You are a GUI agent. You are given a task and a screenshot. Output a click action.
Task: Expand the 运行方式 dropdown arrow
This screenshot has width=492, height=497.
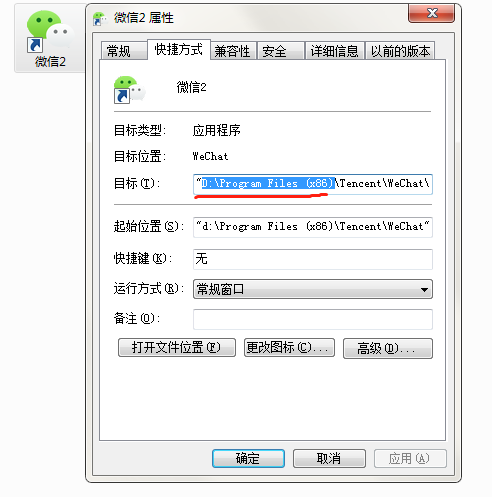[424, 289]
